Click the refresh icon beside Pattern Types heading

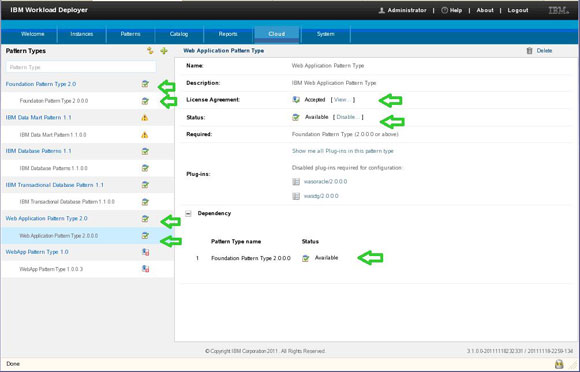coord(150,50)
